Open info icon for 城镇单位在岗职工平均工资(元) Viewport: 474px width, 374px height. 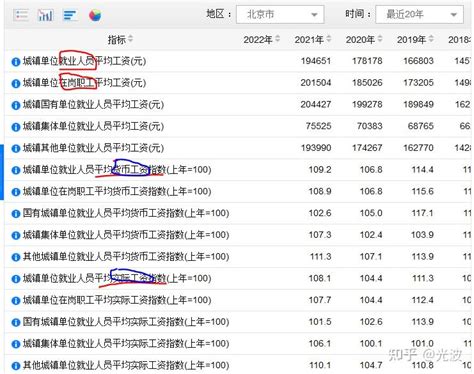(16, 83)
